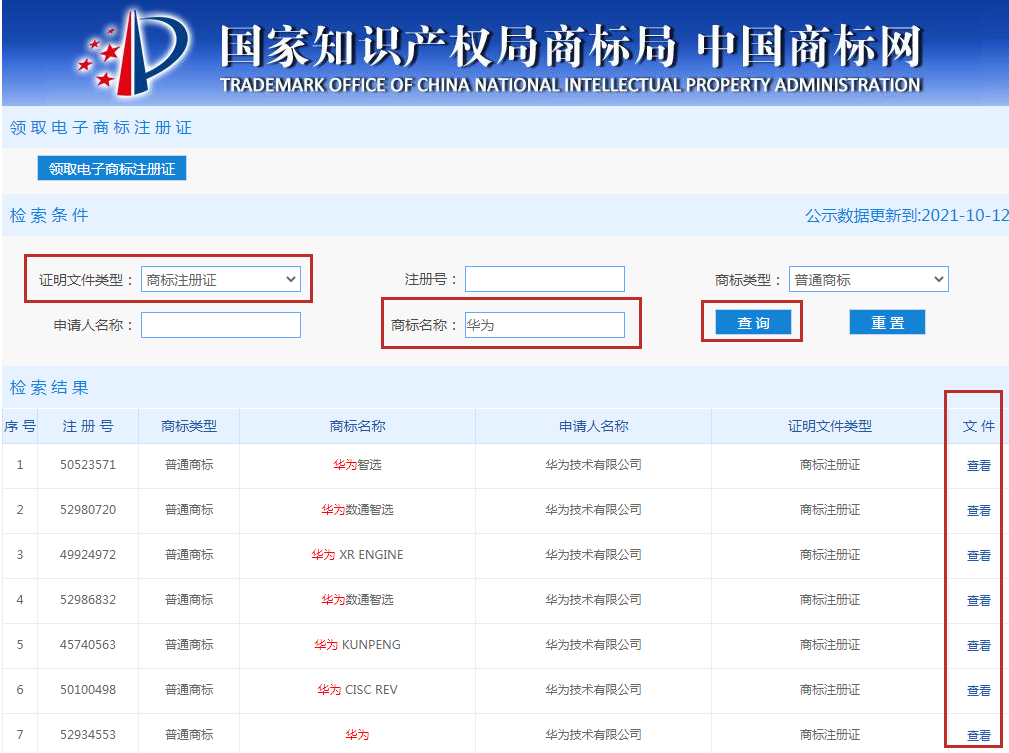The image size is (1009, 753).
Task: Click 普通商标 cell in row 50100498
Action: point(189,690)
